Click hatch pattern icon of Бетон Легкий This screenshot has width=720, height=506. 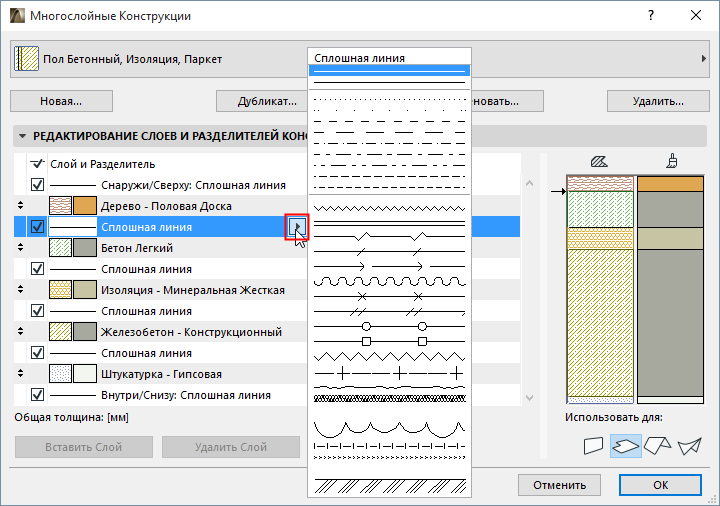[60, 247]
